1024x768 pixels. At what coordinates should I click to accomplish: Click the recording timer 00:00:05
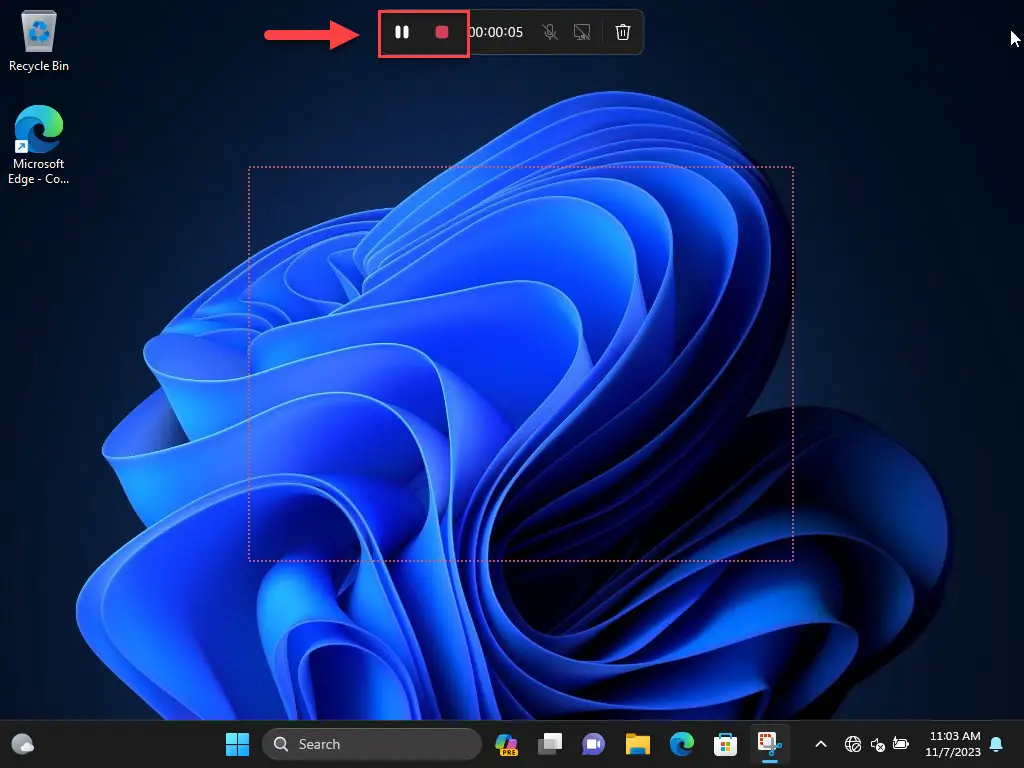(x=496, y=32)
